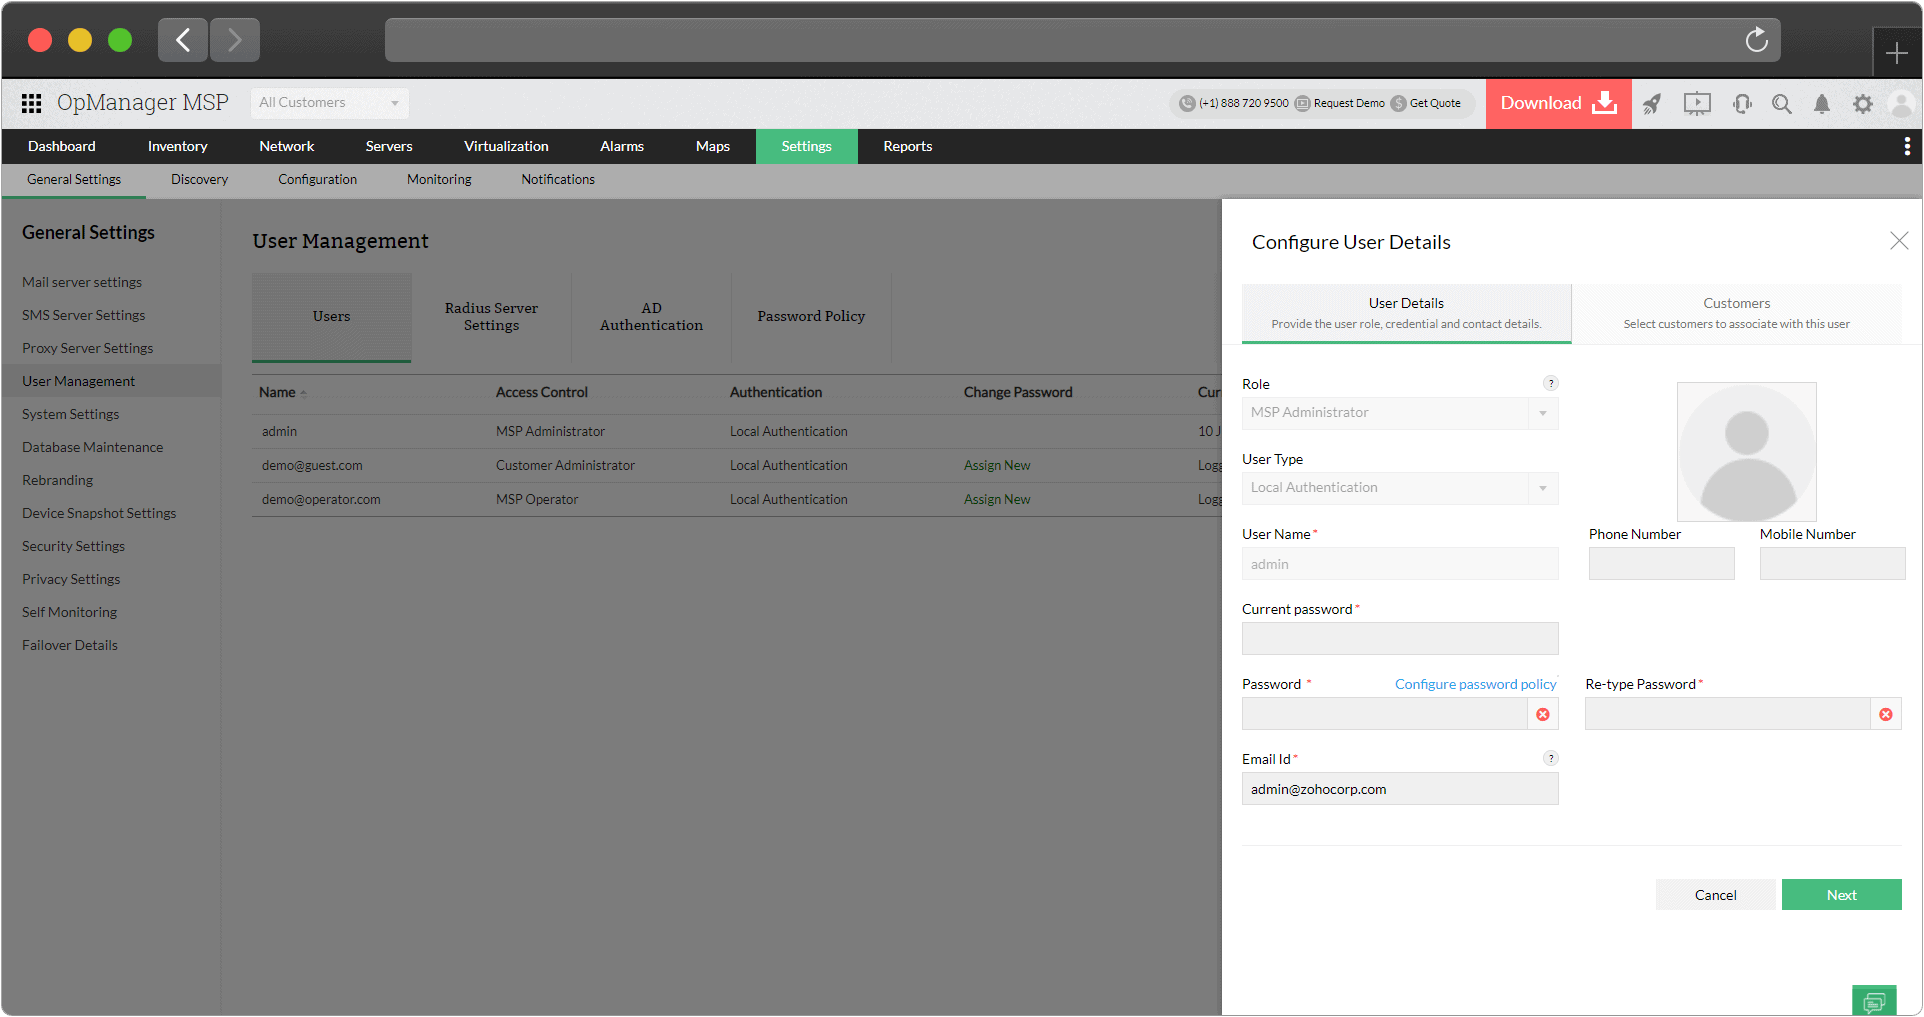The image size is (1924, 1017).
Task: Click the Configure password policy link
Action: coord(1476,684)
